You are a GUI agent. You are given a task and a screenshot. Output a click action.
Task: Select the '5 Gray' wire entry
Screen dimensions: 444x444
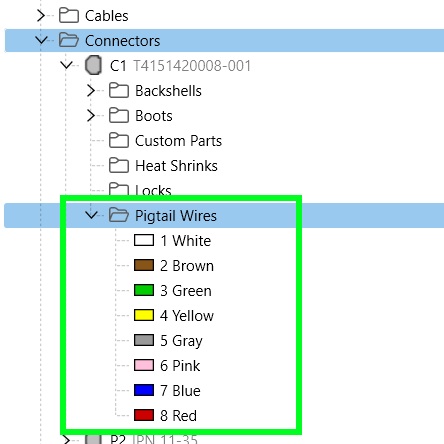pos(181,341)
